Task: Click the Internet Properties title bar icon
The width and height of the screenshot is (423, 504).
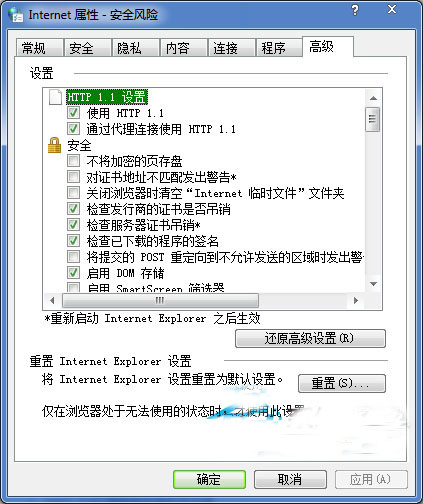Action: 16,15
